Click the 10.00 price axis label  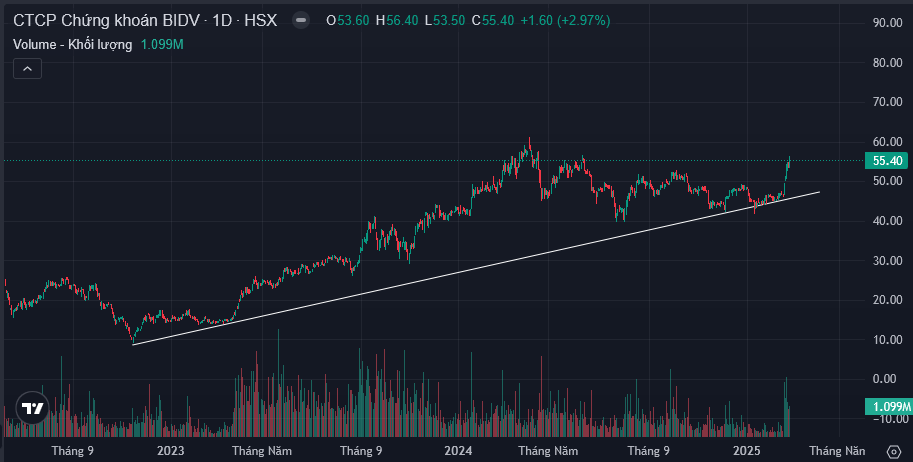(887, 339)
